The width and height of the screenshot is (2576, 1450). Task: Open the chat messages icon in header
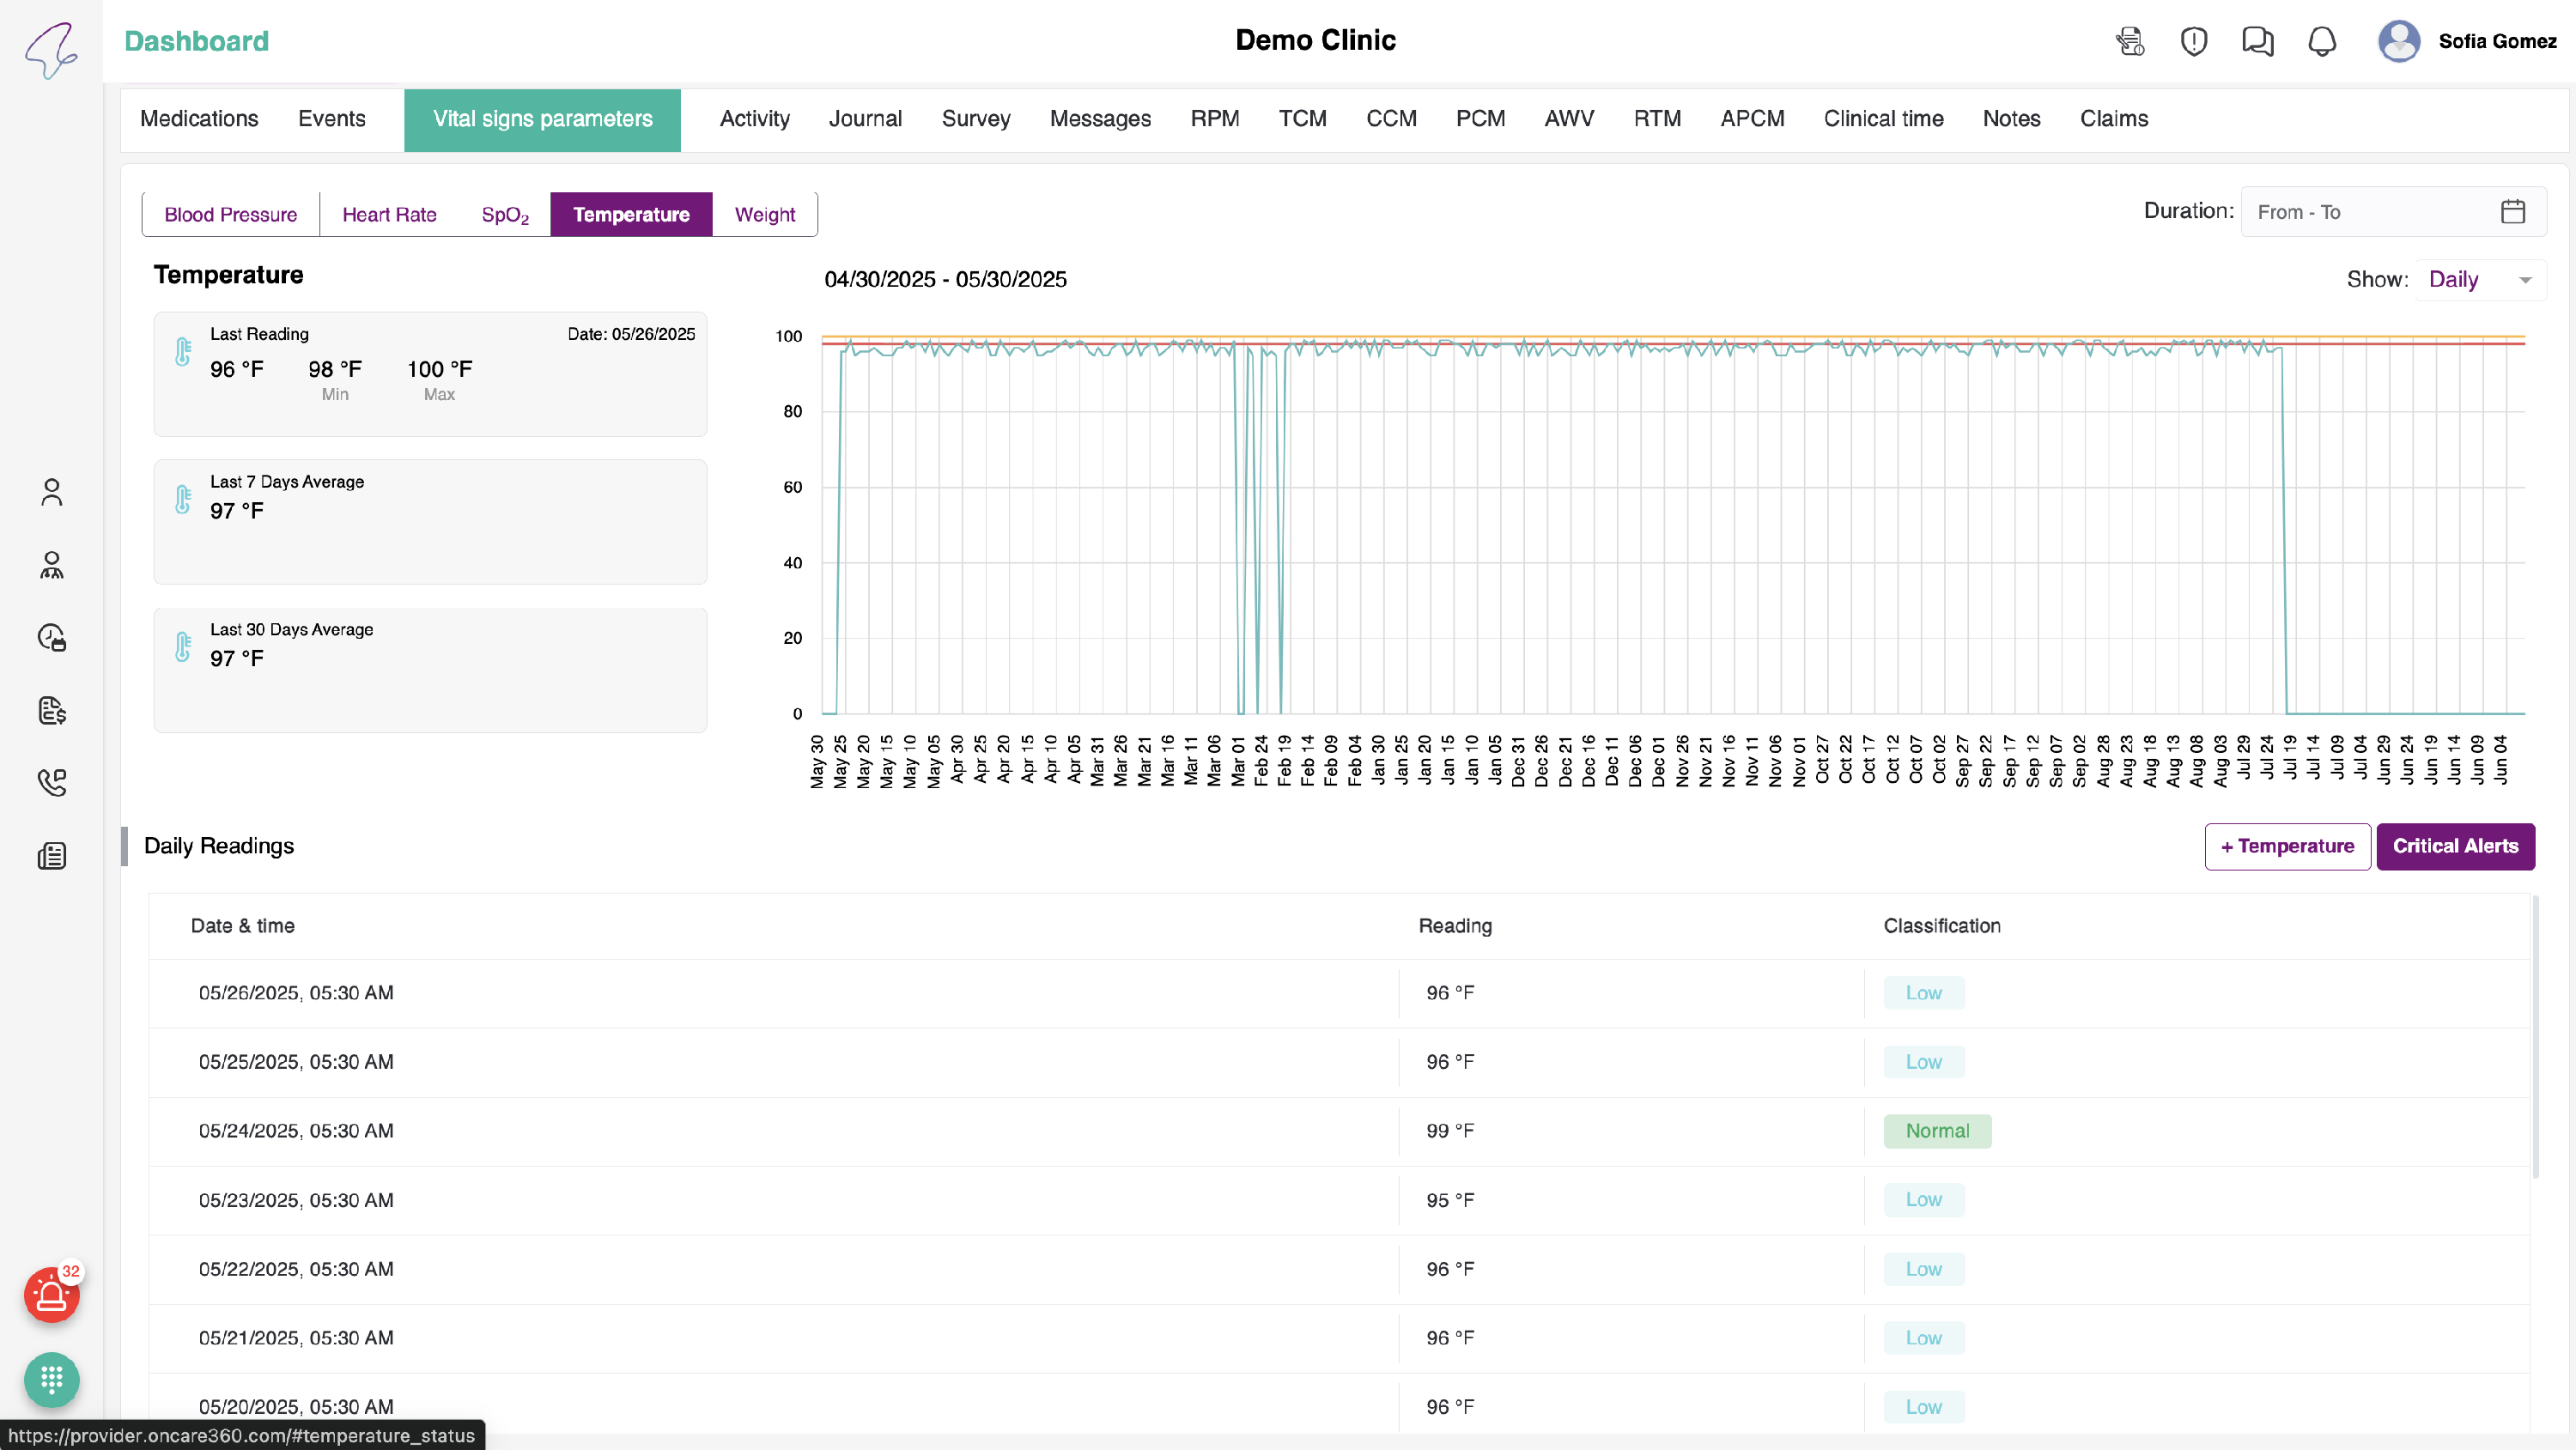(x=2257, y=41)
